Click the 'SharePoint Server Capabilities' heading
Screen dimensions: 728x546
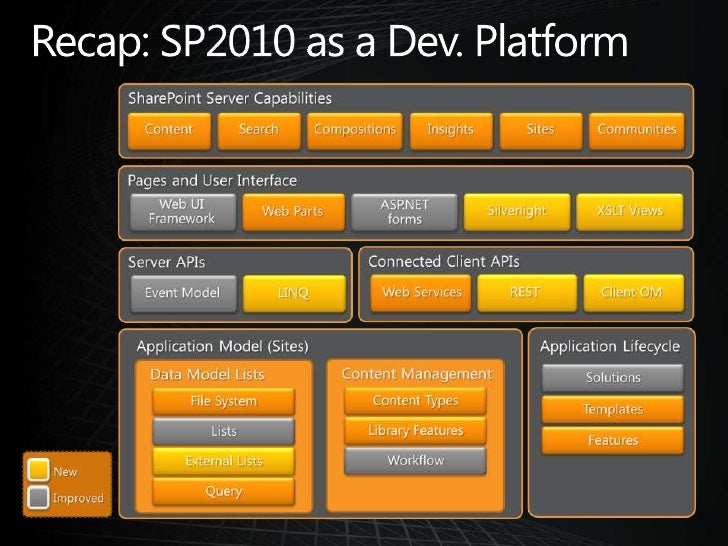[x=230, y=98]
